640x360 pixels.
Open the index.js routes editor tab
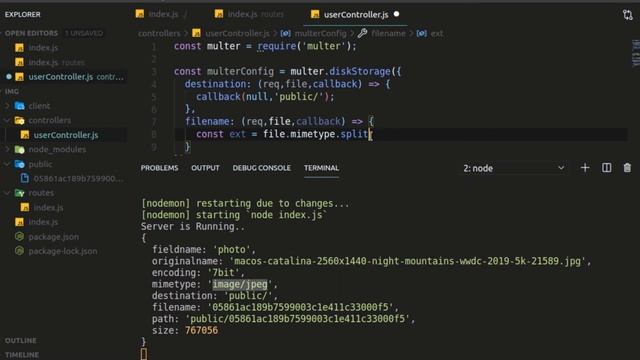[249, 14]
